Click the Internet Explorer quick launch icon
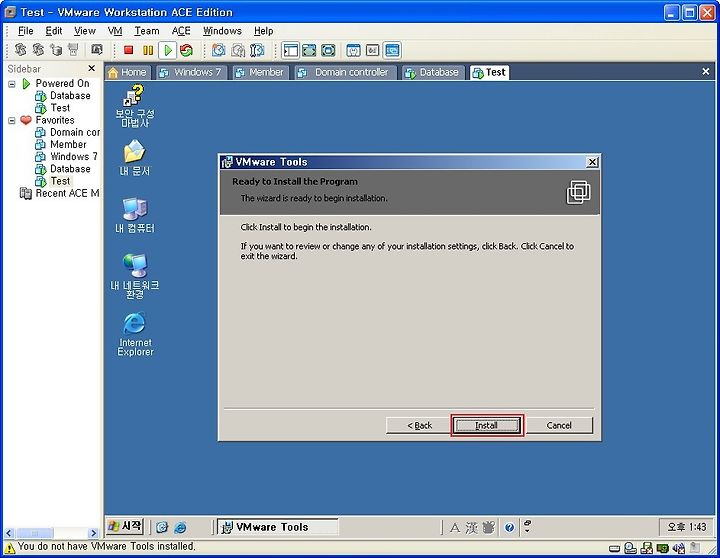 click(x=180, y=527)
